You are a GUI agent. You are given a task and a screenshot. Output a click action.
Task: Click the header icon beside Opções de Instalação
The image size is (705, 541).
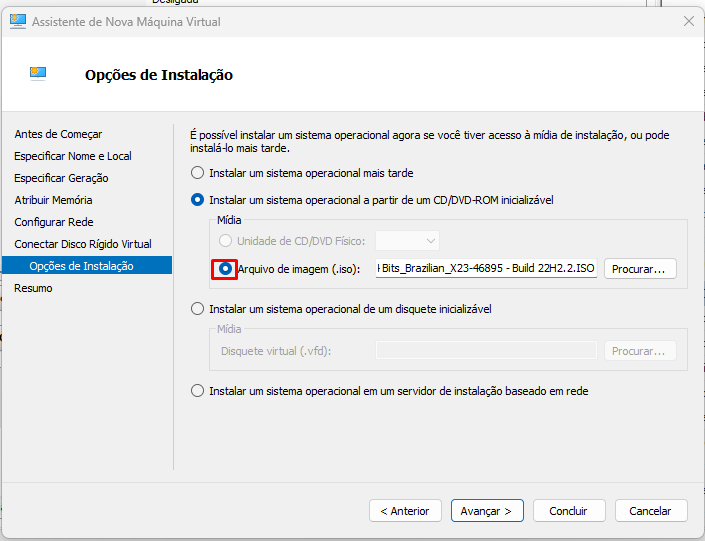coord(39,73)
